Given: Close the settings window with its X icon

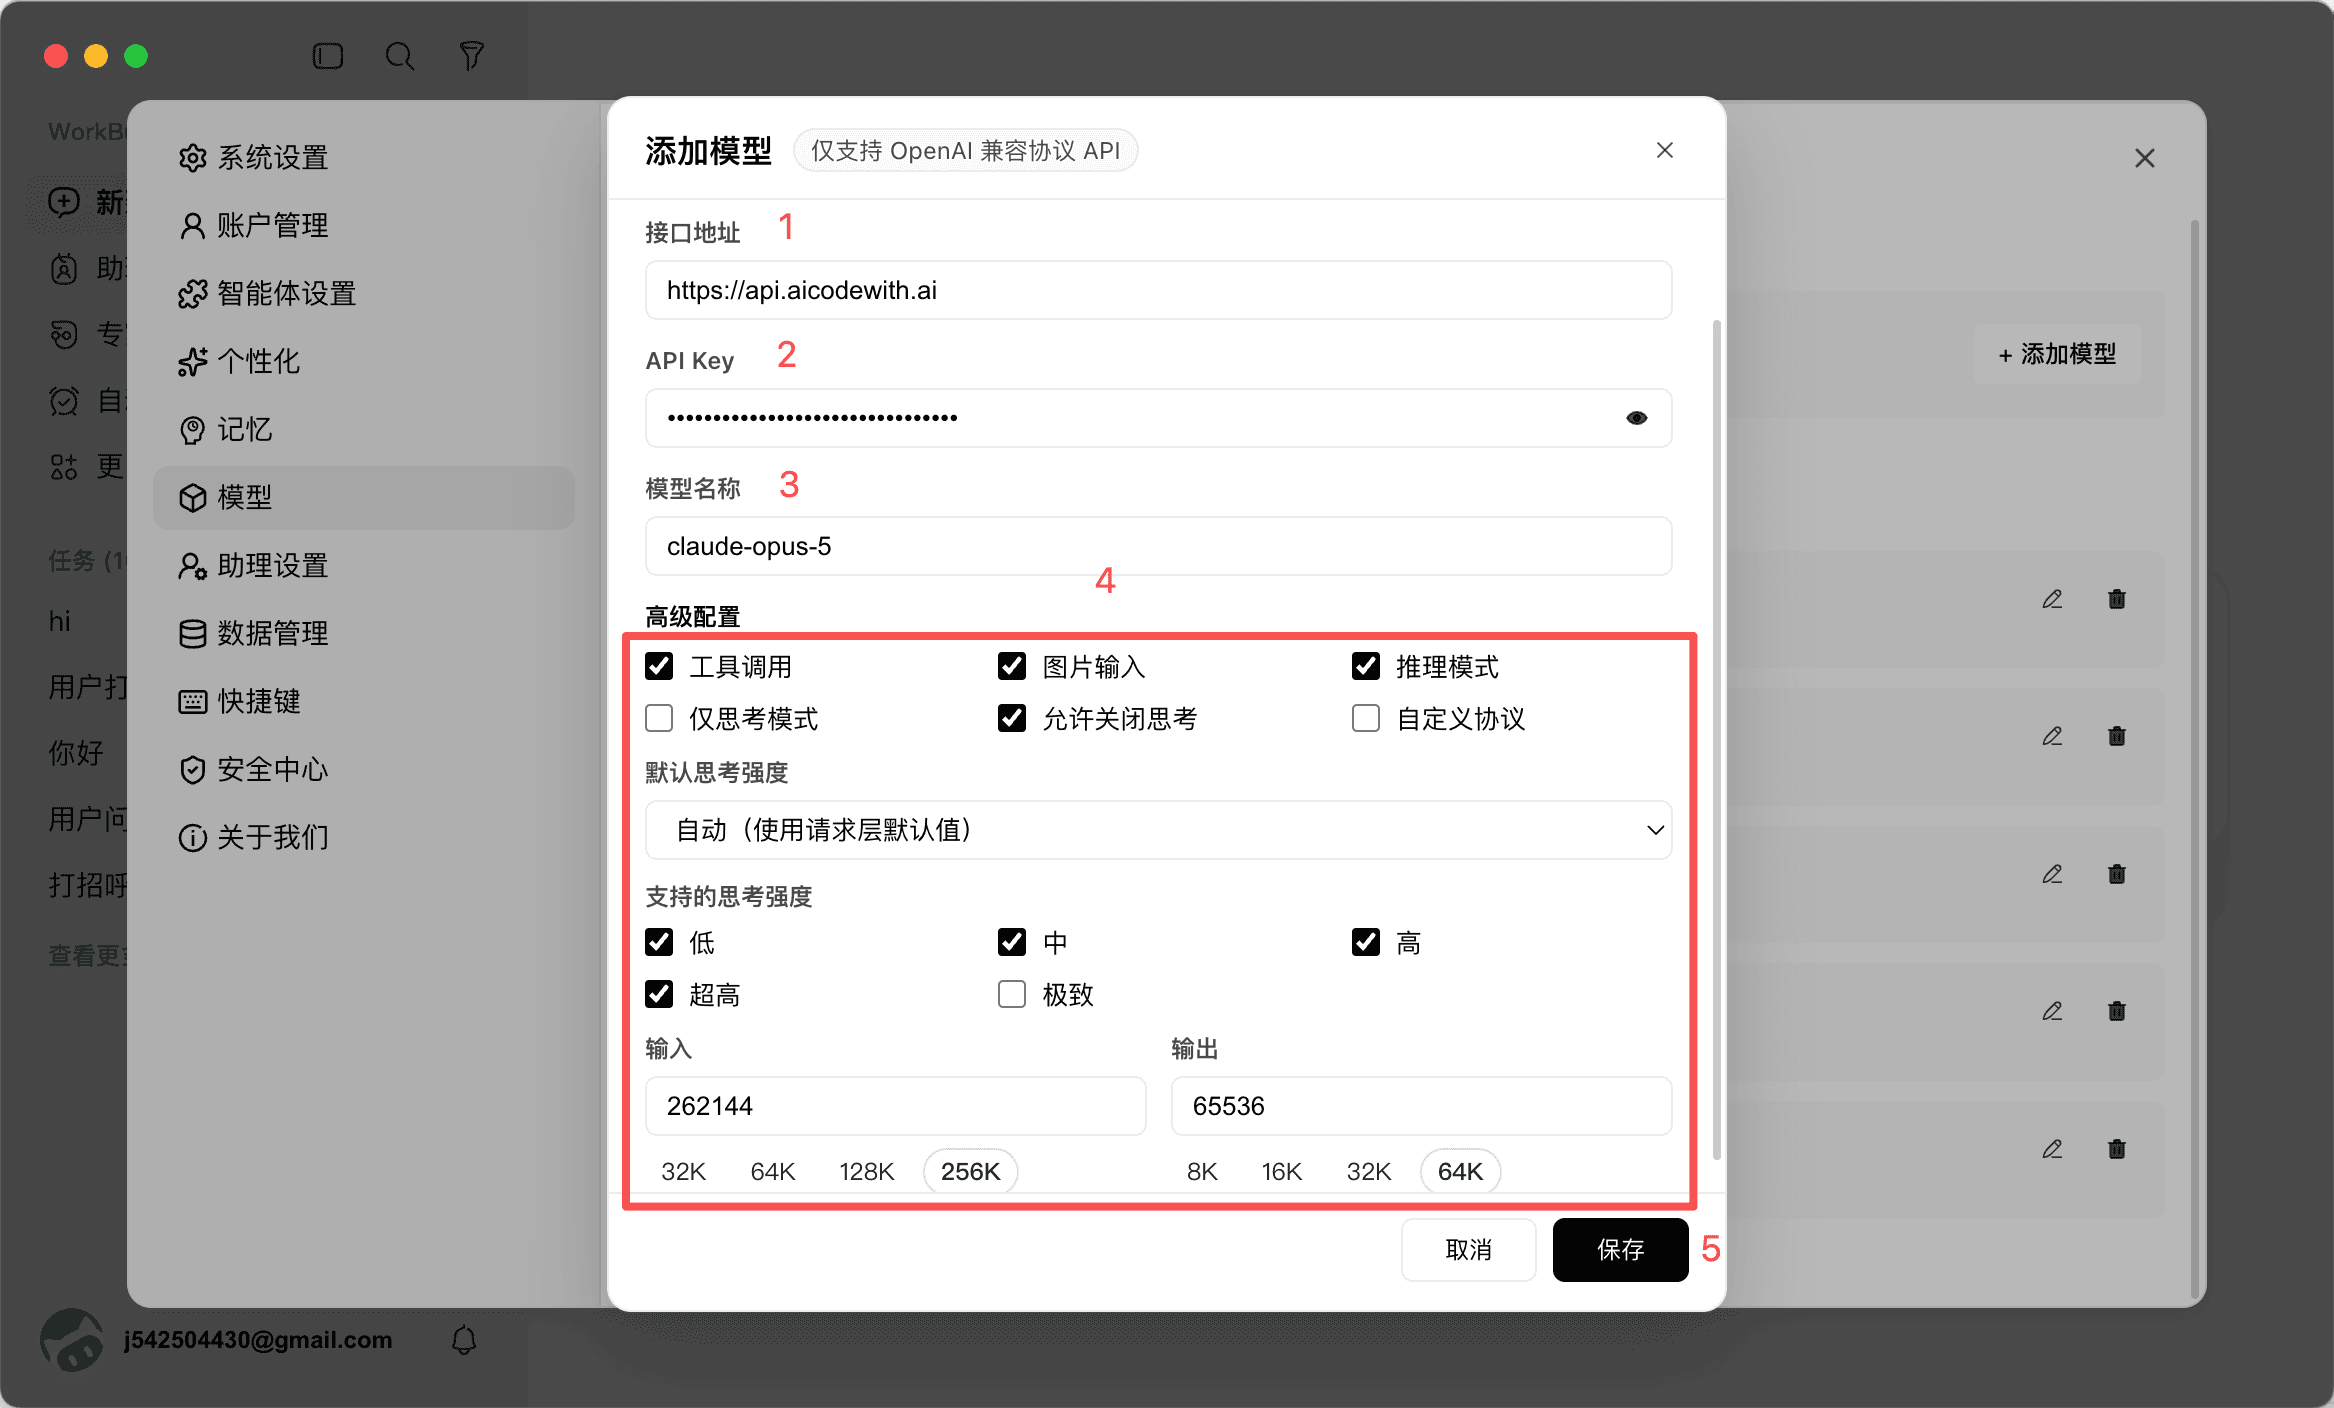Looking at the screenshot, I should pos(2144,158).
